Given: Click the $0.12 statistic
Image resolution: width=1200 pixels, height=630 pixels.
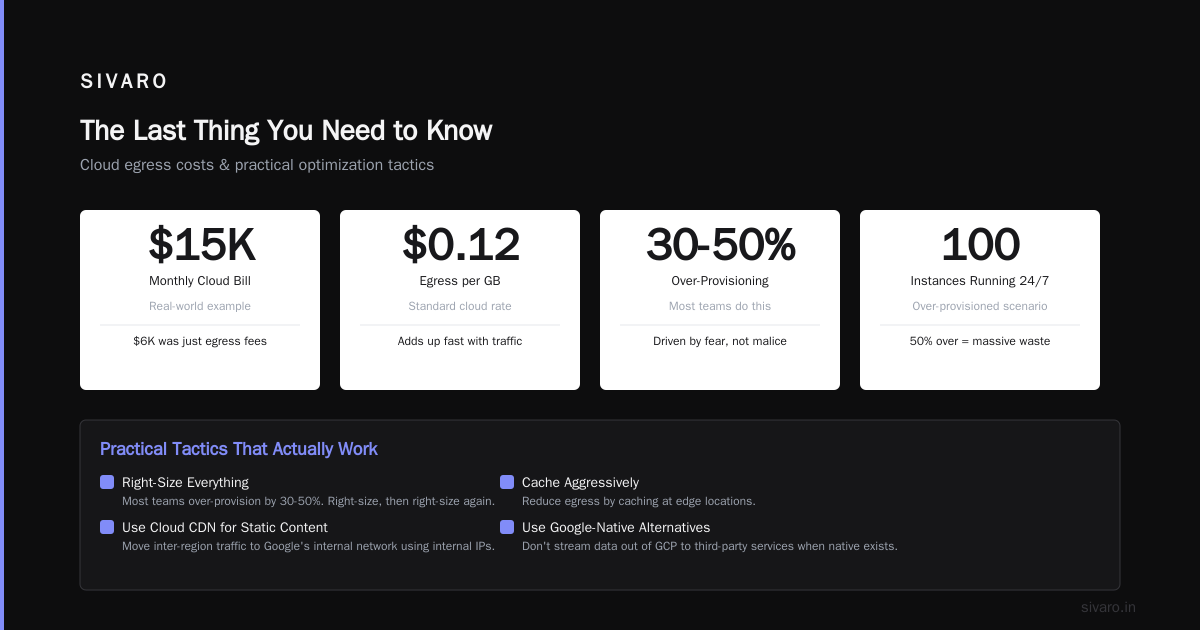Looking at the screenshot, I should click(460, 245).
